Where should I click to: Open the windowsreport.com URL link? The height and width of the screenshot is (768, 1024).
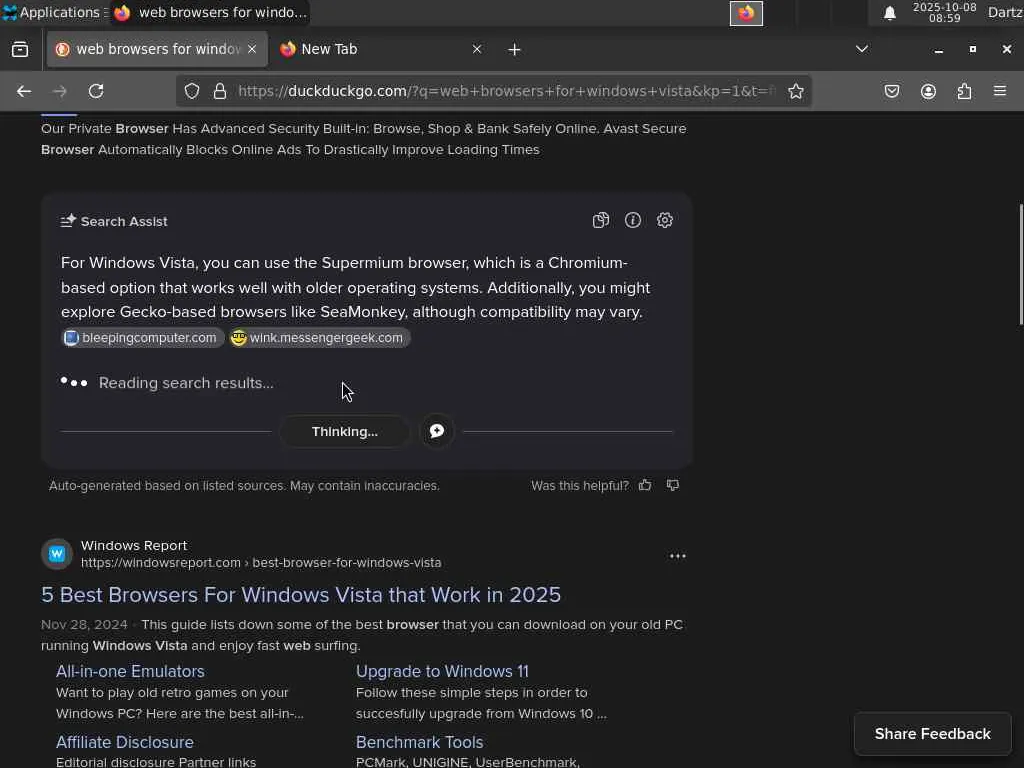261,563
